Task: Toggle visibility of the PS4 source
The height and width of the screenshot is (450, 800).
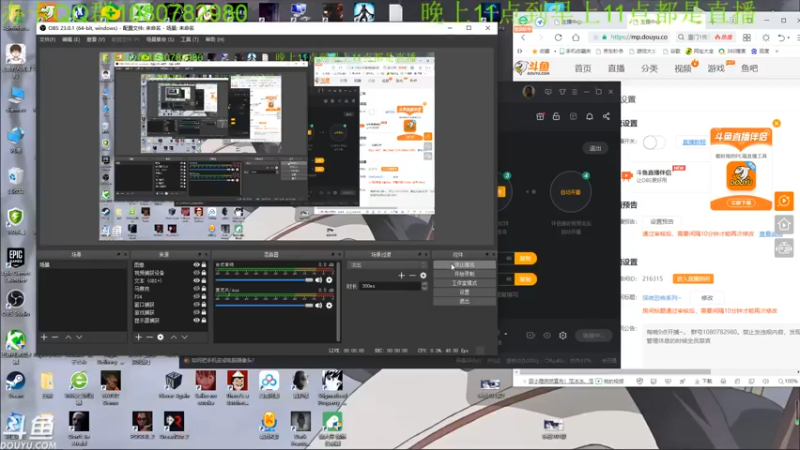Action: (x=196, y=296)
